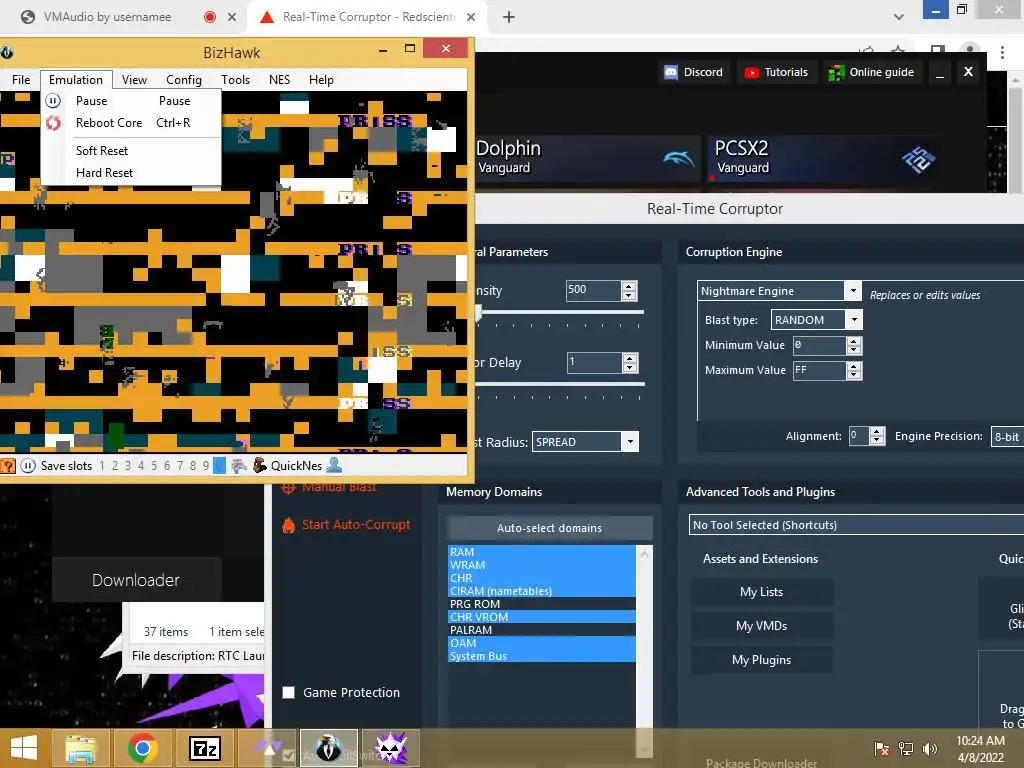Click the purple spiky RTC taskbar icon

391,748
